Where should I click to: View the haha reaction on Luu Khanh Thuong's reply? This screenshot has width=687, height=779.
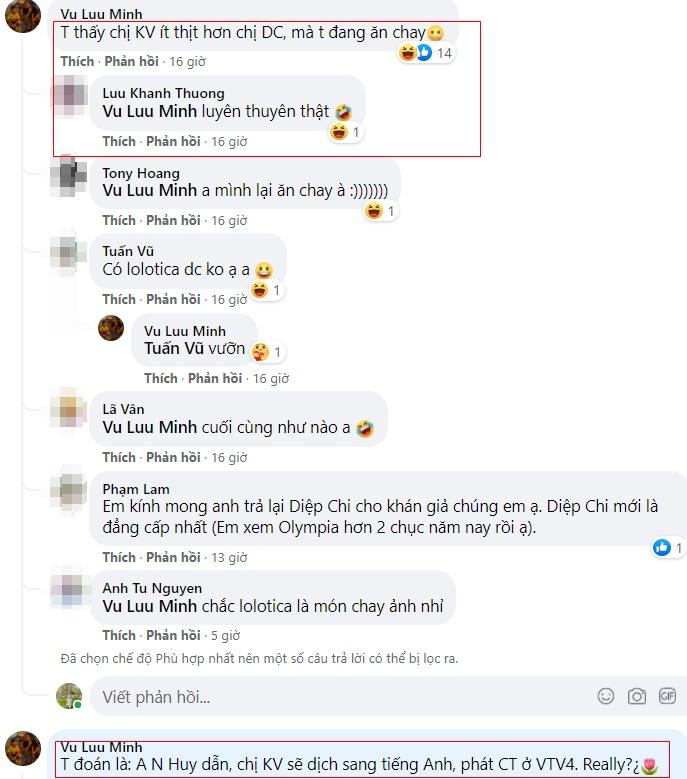coord(345,132)
